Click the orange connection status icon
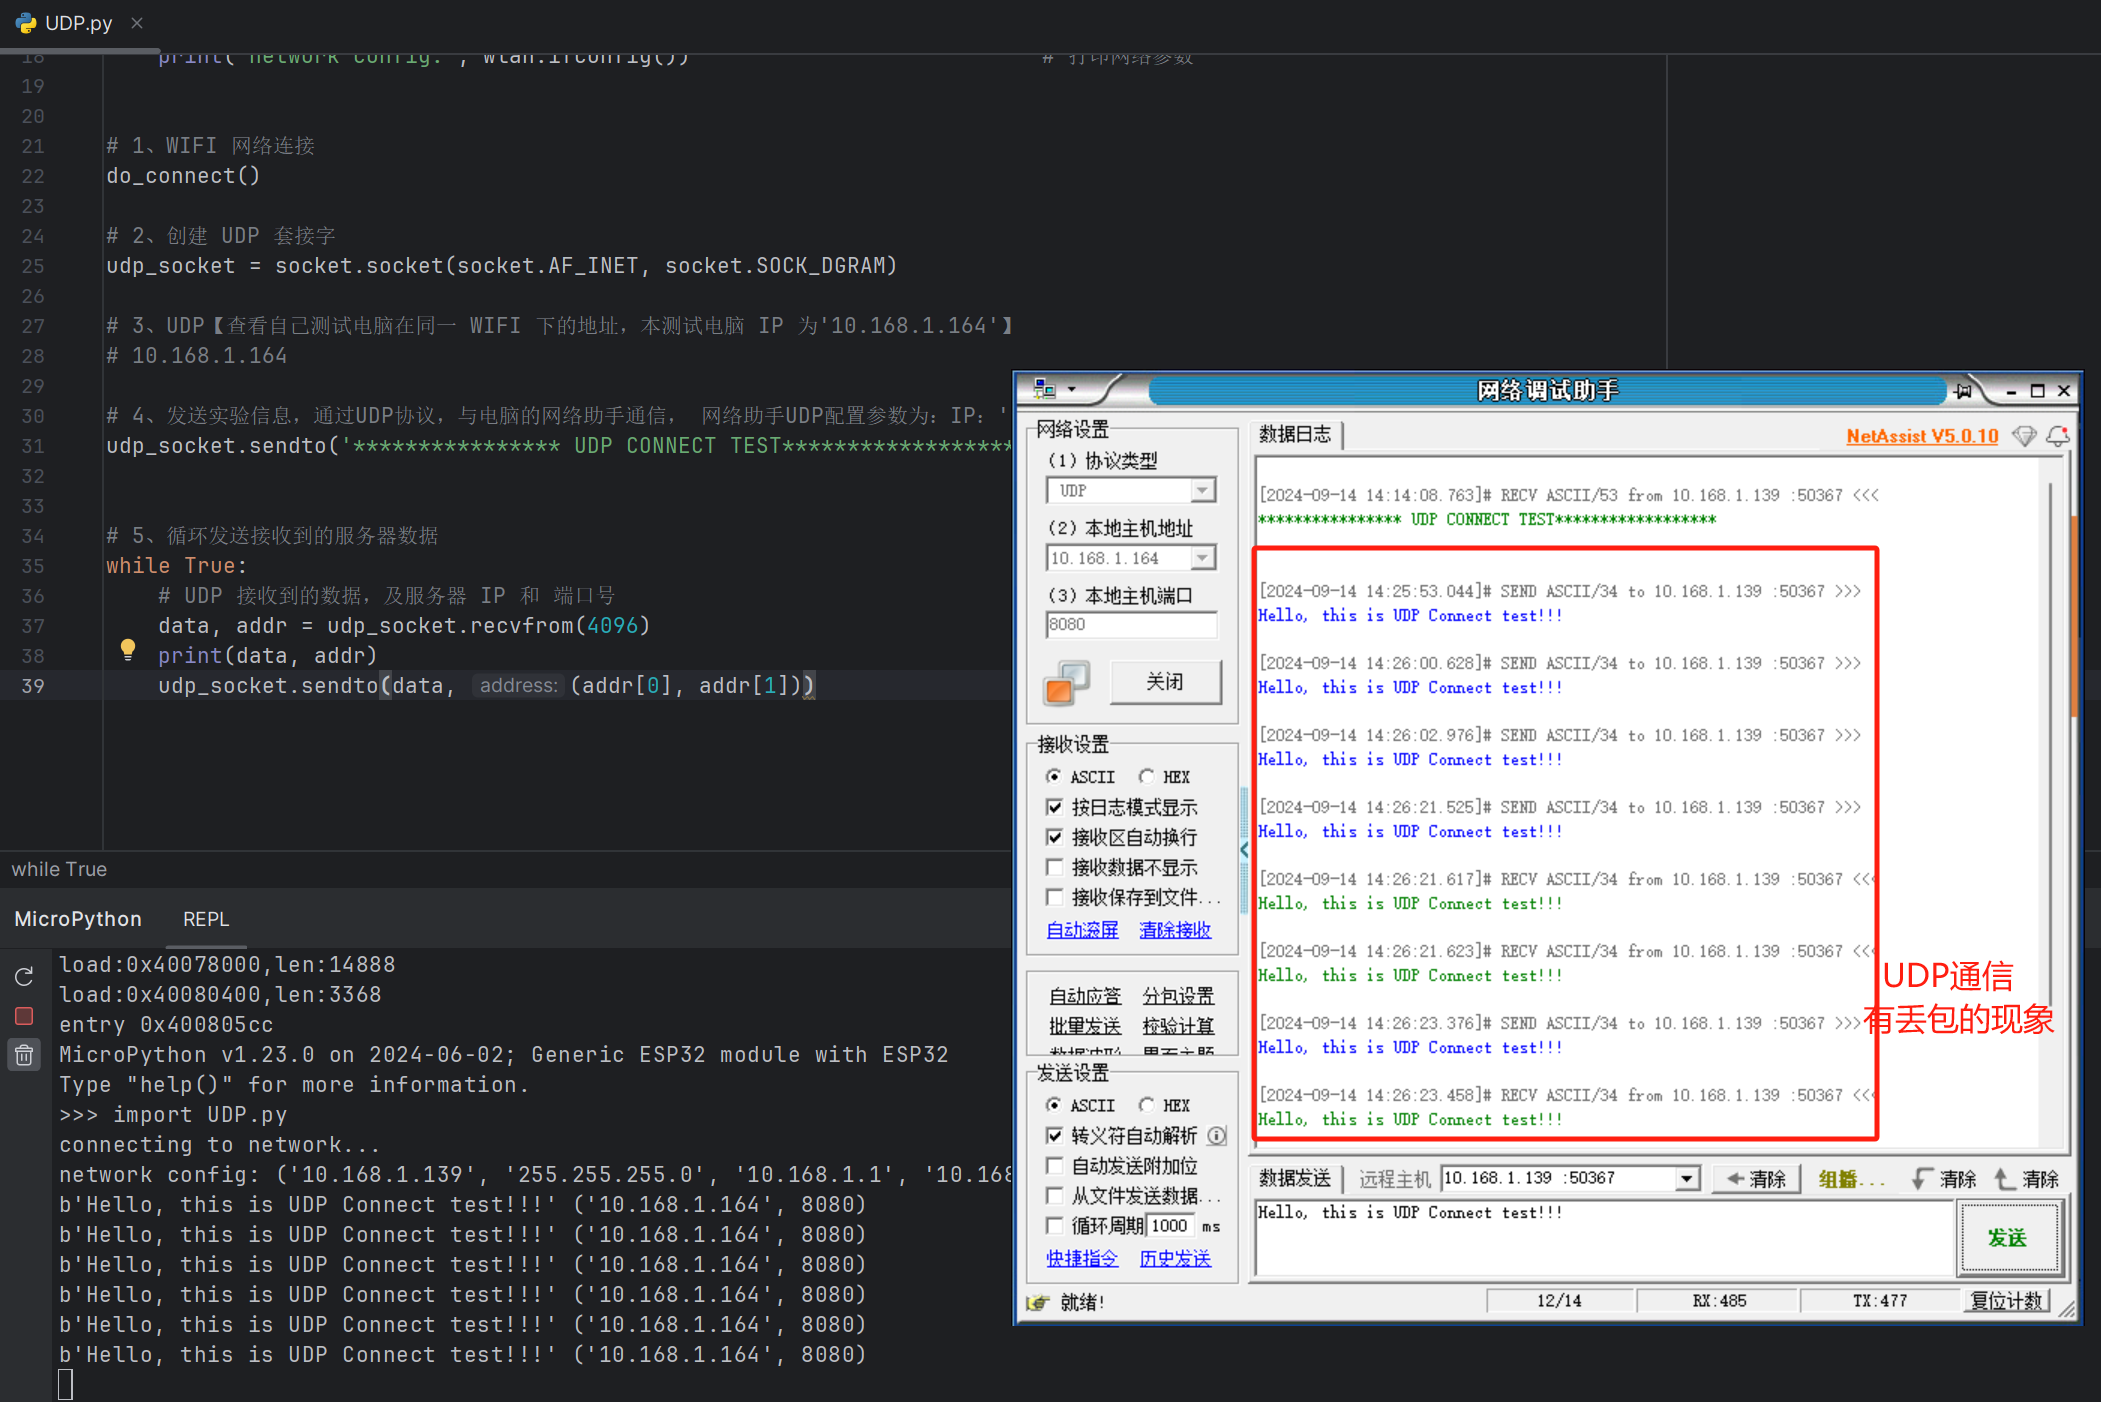Screen dimensions: 2101x1402 [x=1066, y=683]
